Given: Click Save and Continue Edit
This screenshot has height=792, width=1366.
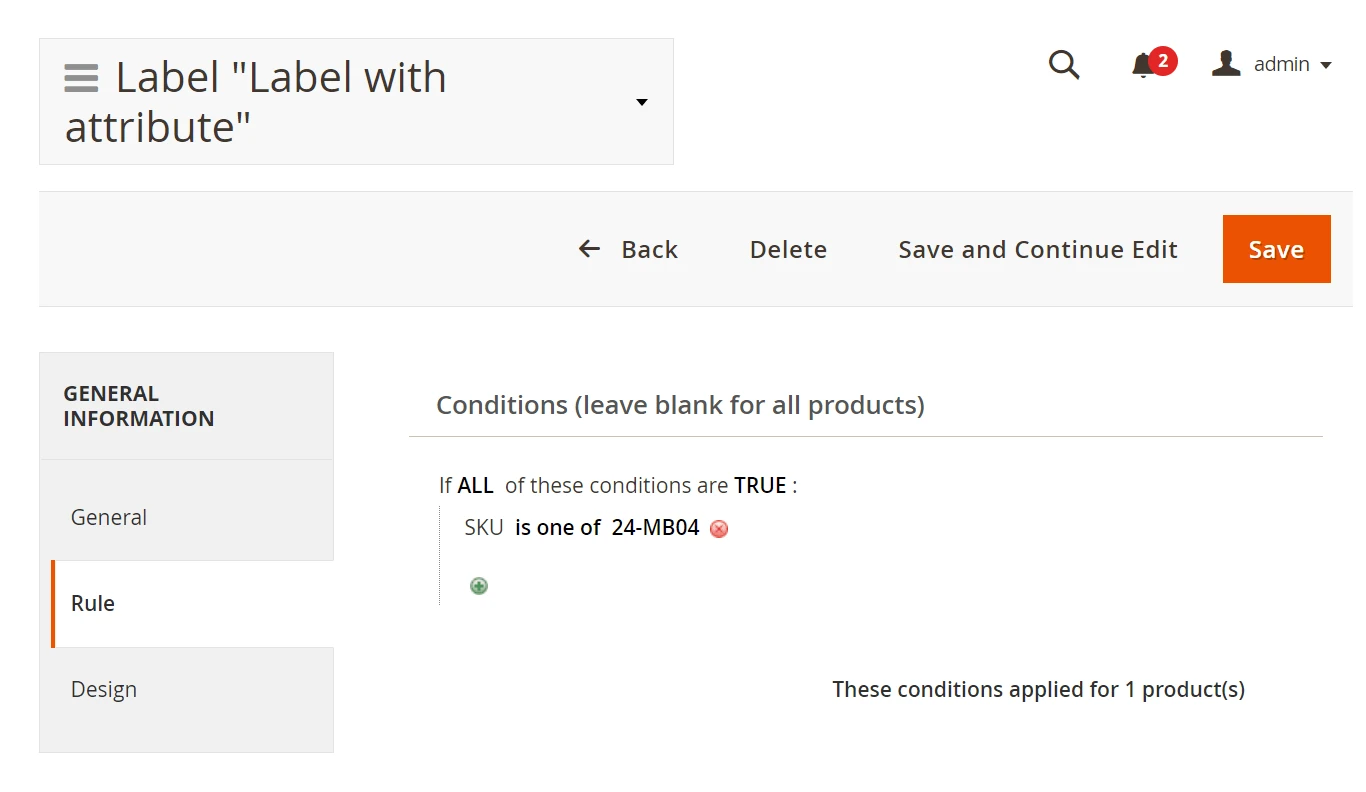Looking at the screenshot, I should click(1038, 249).
